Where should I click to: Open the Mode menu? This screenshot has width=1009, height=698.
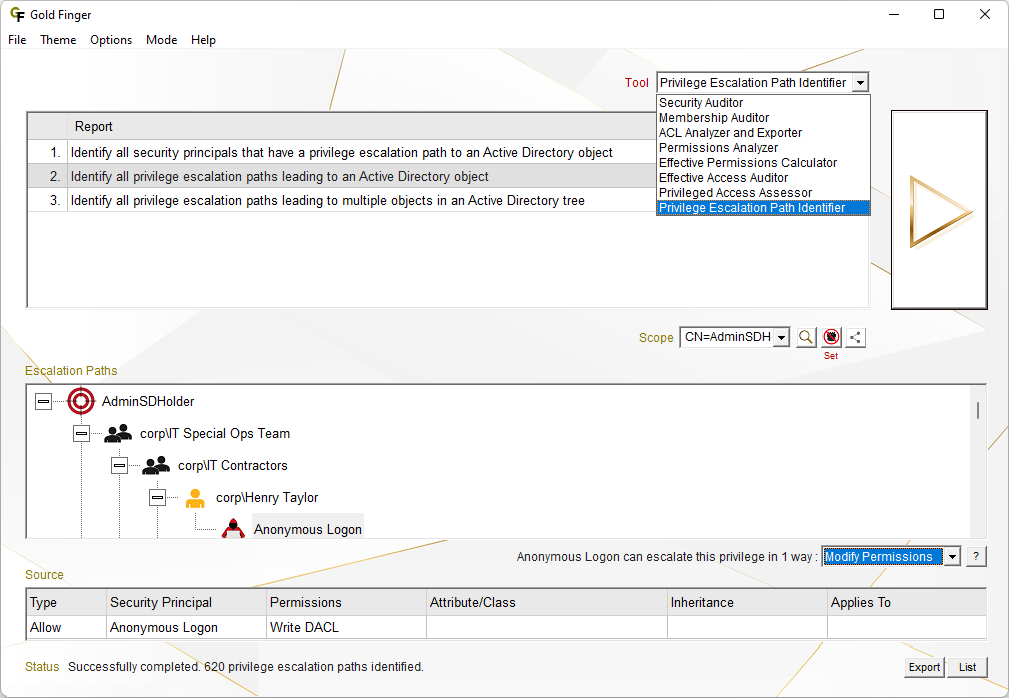162,40
